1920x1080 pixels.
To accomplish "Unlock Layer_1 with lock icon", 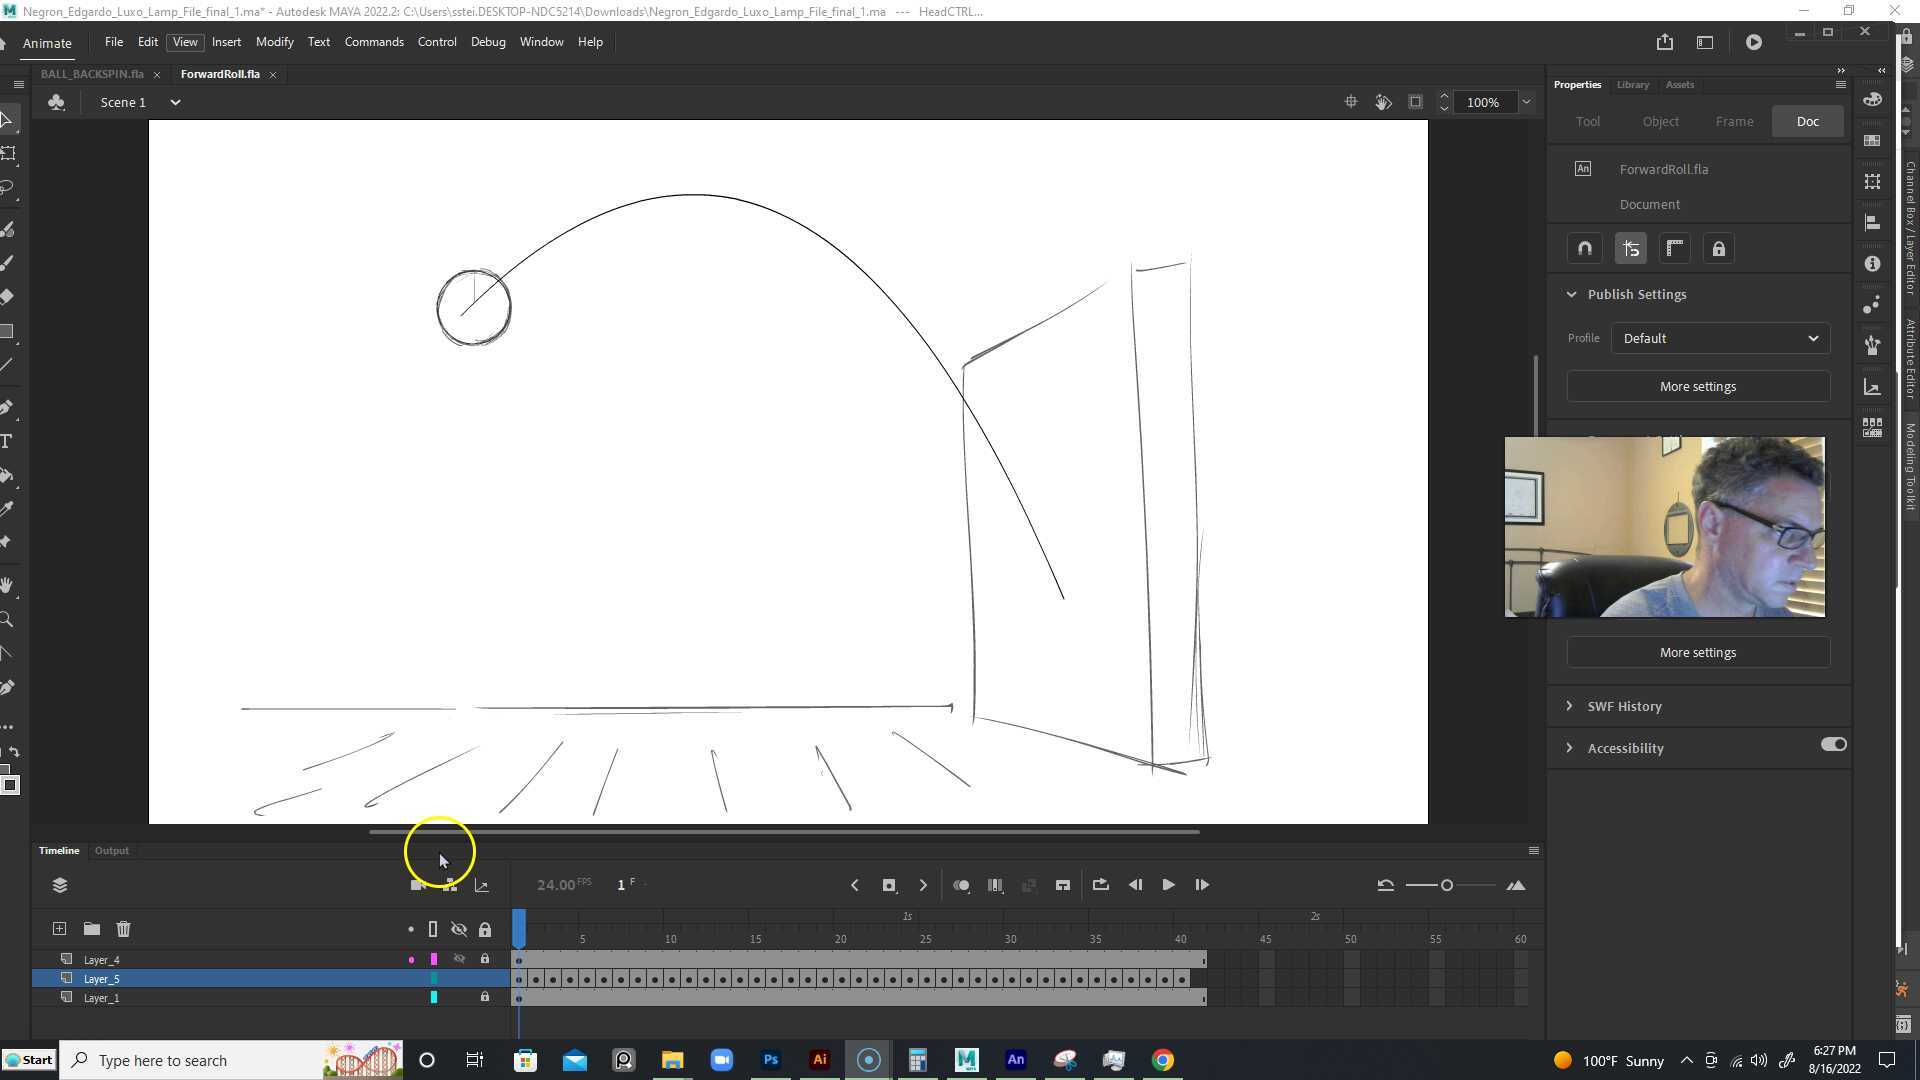I will 485,997.
